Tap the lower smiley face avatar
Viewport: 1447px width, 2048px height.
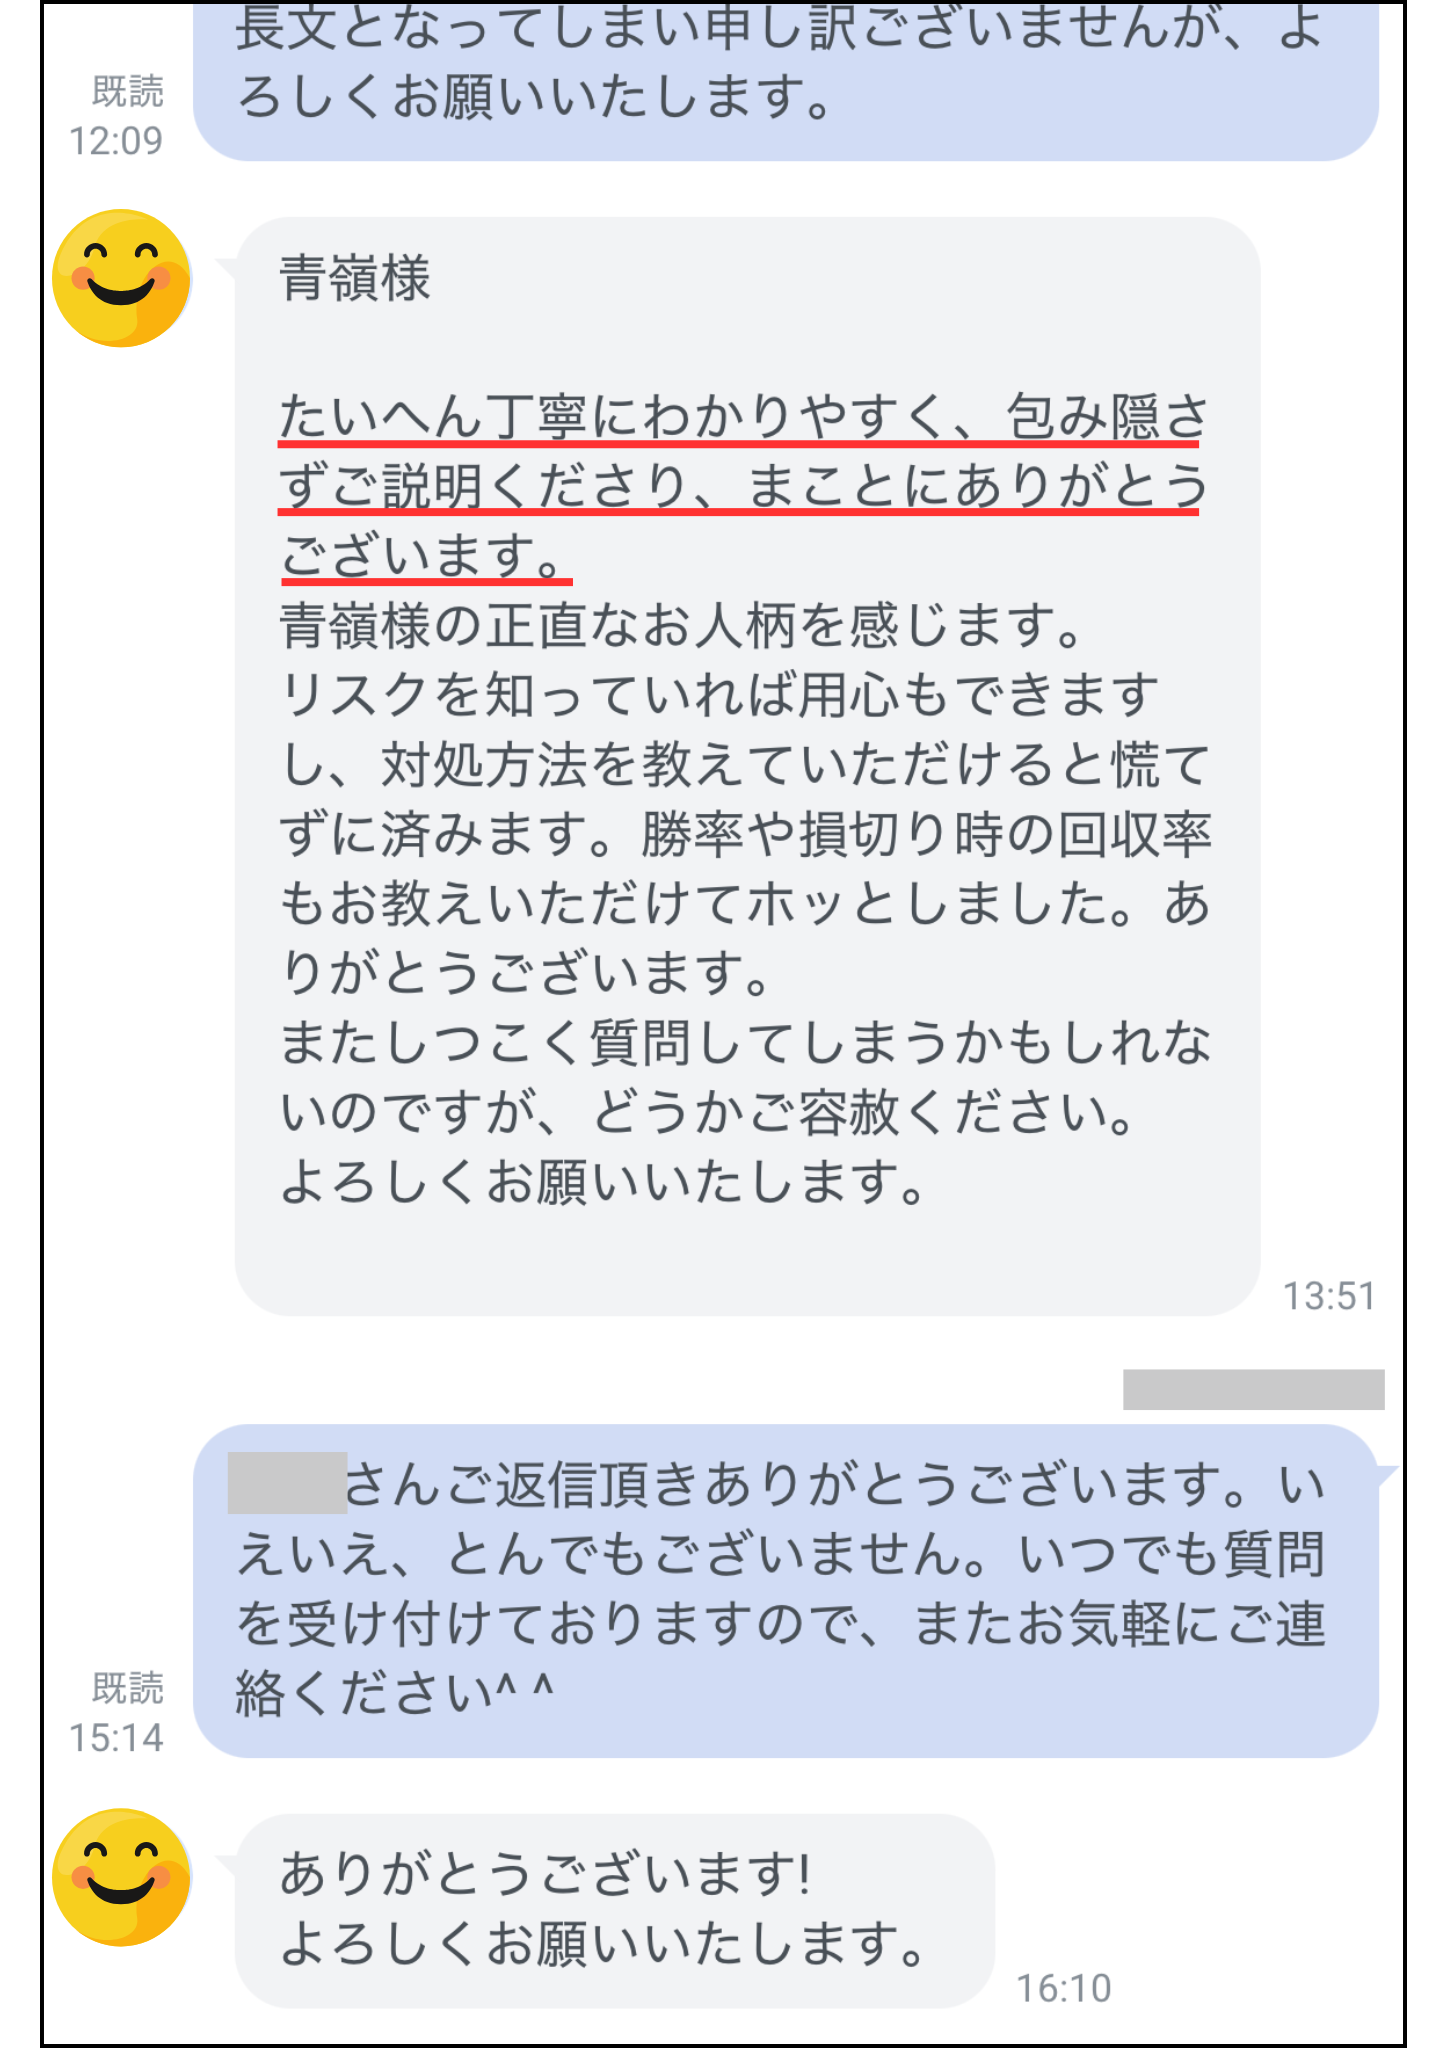point(121,1876)
